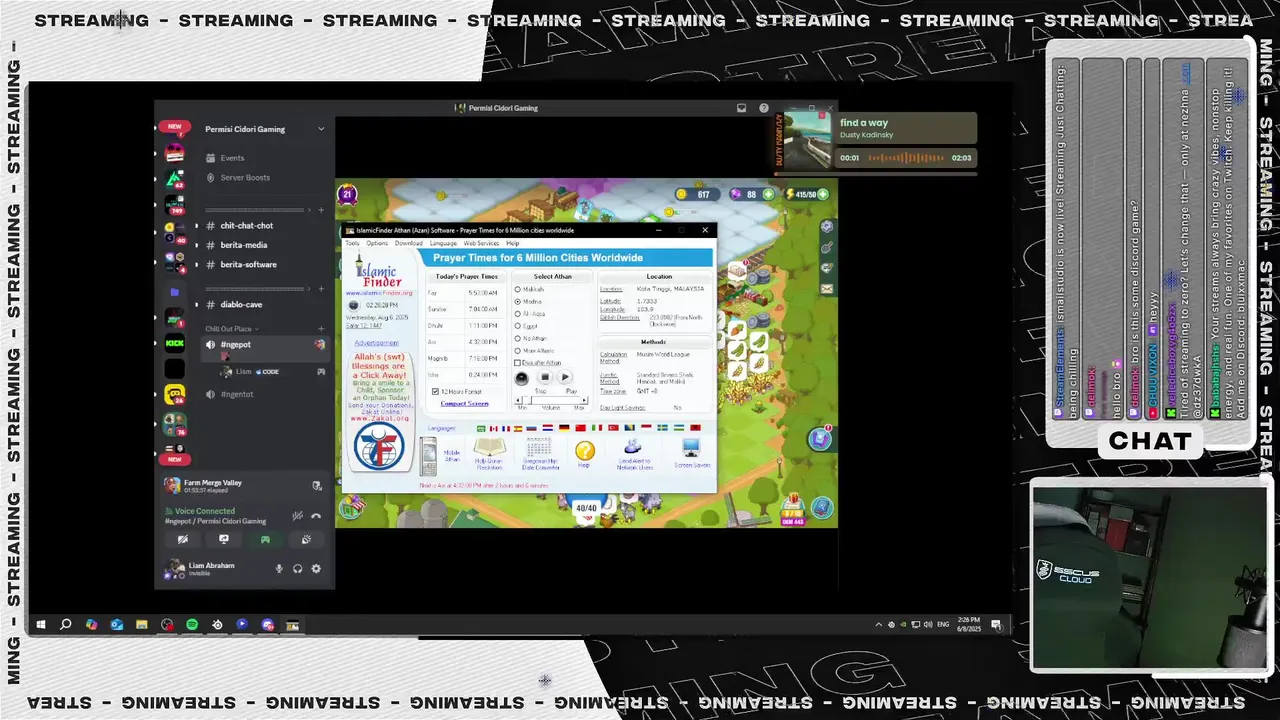The image size is (1280, 720).
Task: Click the Advertisement link
Action: [377, 343]
